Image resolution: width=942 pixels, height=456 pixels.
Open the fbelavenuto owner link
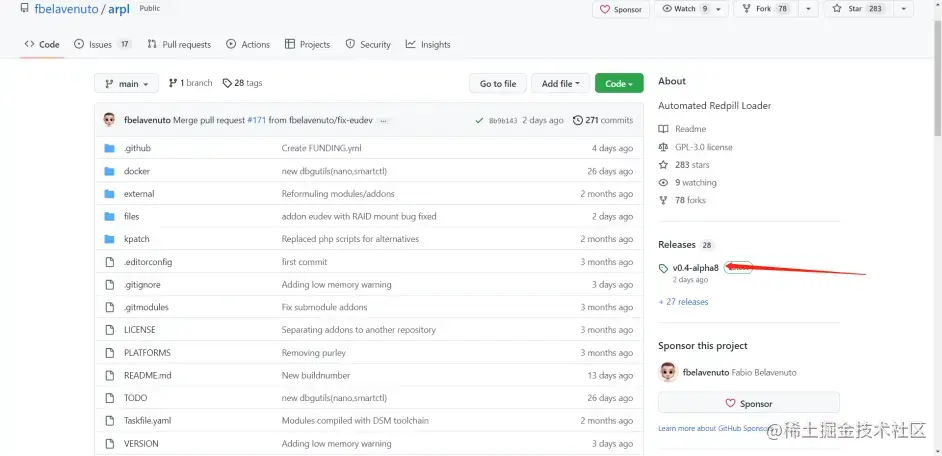[x=66, y=9]
